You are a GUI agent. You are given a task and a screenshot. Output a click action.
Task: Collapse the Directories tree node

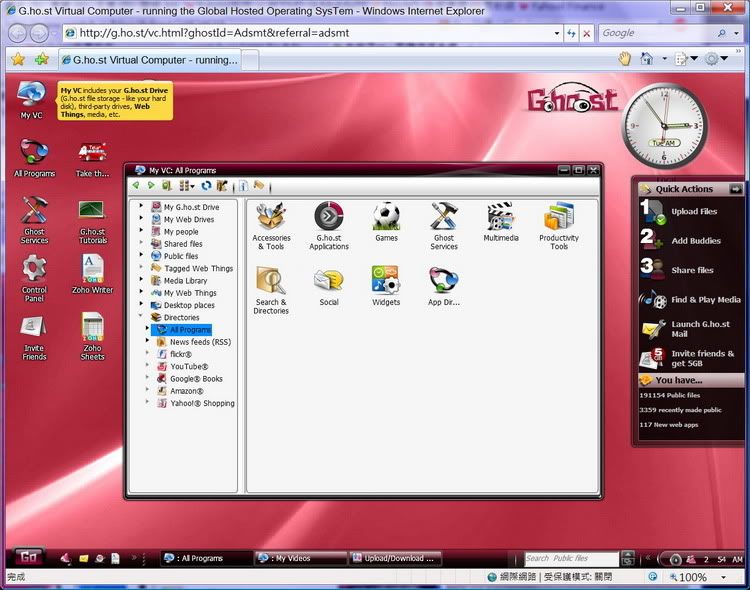point(141,315)
